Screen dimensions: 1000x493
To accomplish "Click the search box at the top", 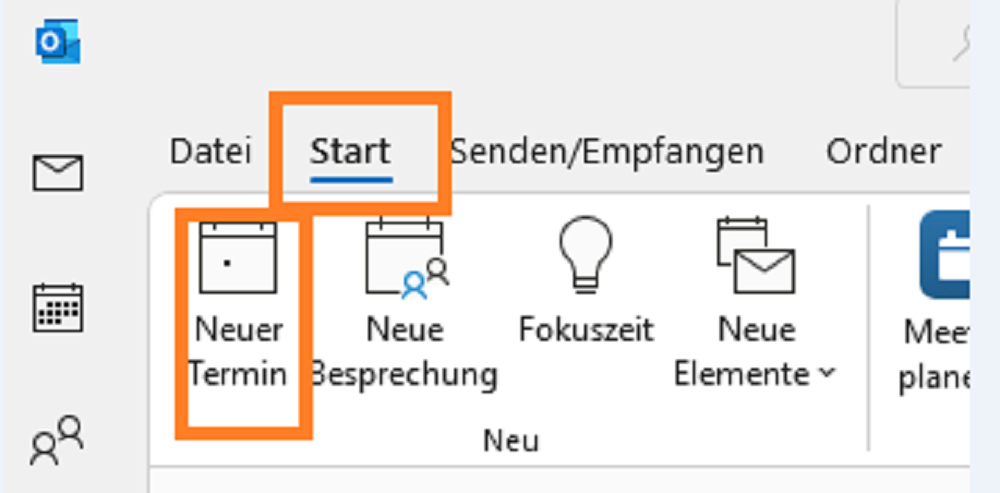I will (x=933, y=43).
